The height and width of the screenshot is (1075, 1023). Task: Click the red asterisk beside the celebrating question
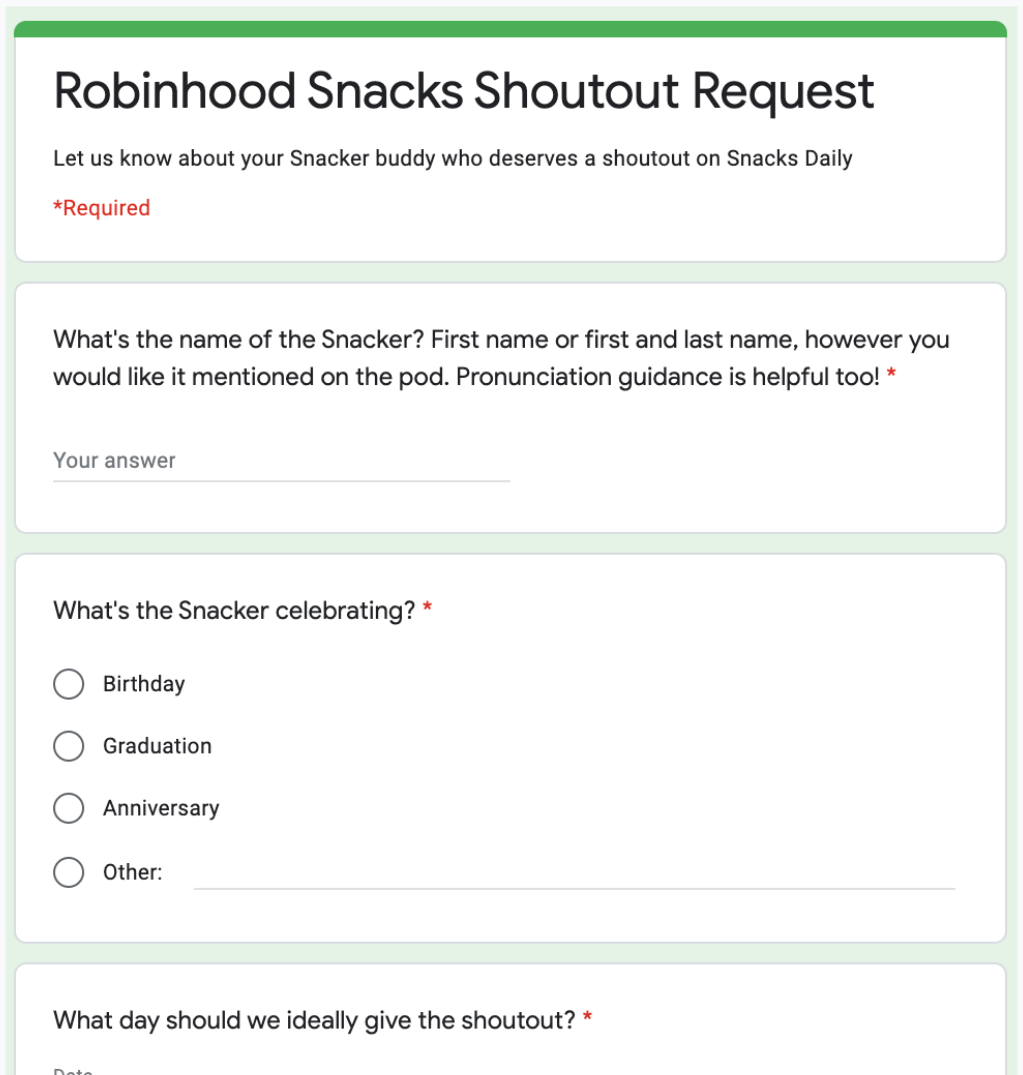click(x=428, y=610)
